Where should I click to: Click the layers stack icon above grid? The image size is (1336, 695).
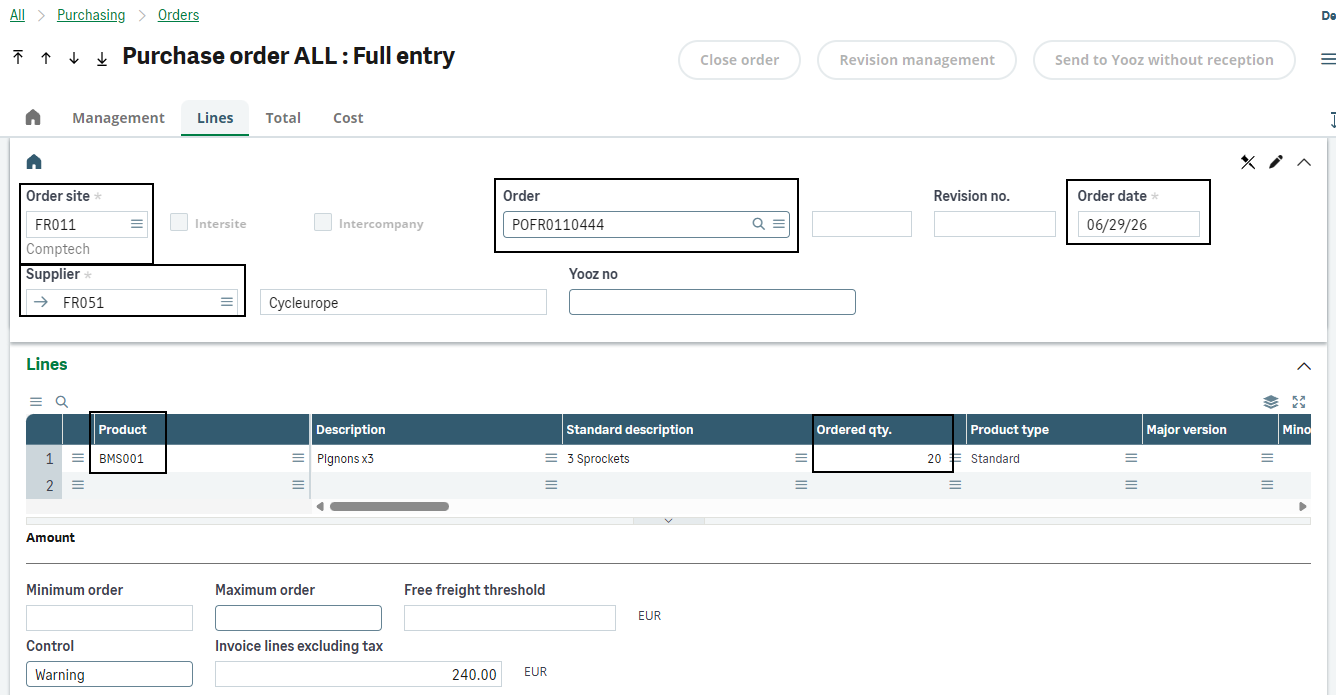coord(1271,402)
